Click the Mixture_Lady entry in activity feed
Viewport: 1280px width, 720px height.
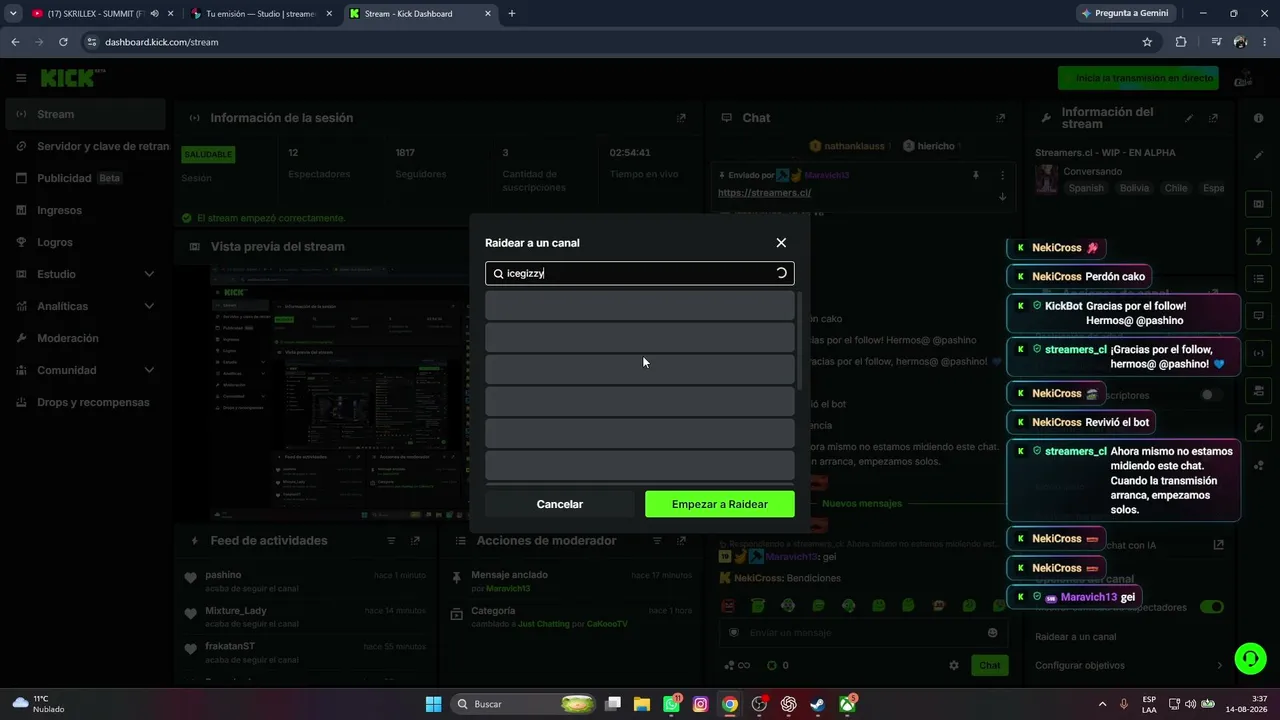point(306,616)
